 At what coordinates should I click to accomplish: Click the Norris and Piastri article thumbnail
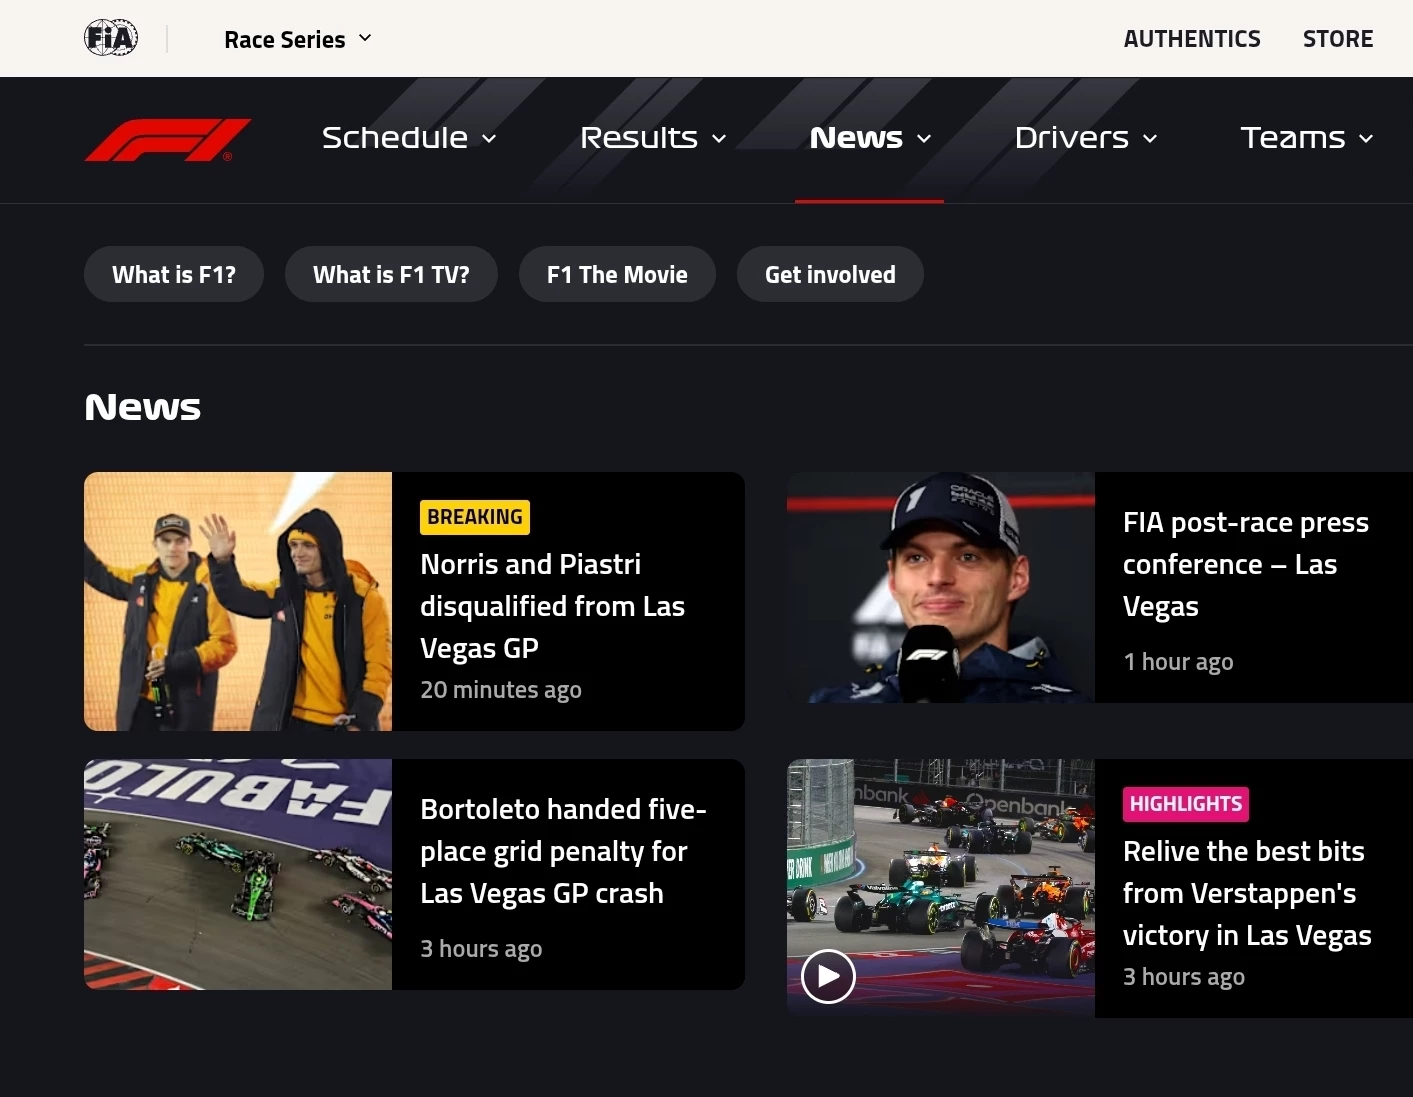click(x=238, y=601)
